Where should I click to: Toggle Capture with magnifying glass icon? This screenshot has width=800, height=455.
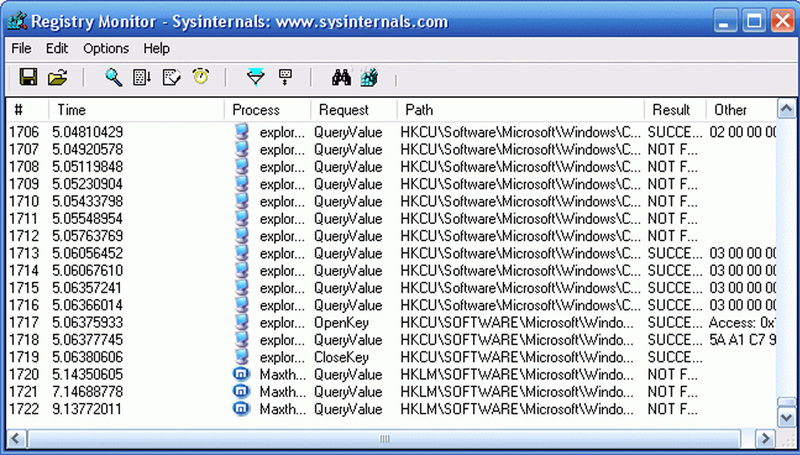113,78
